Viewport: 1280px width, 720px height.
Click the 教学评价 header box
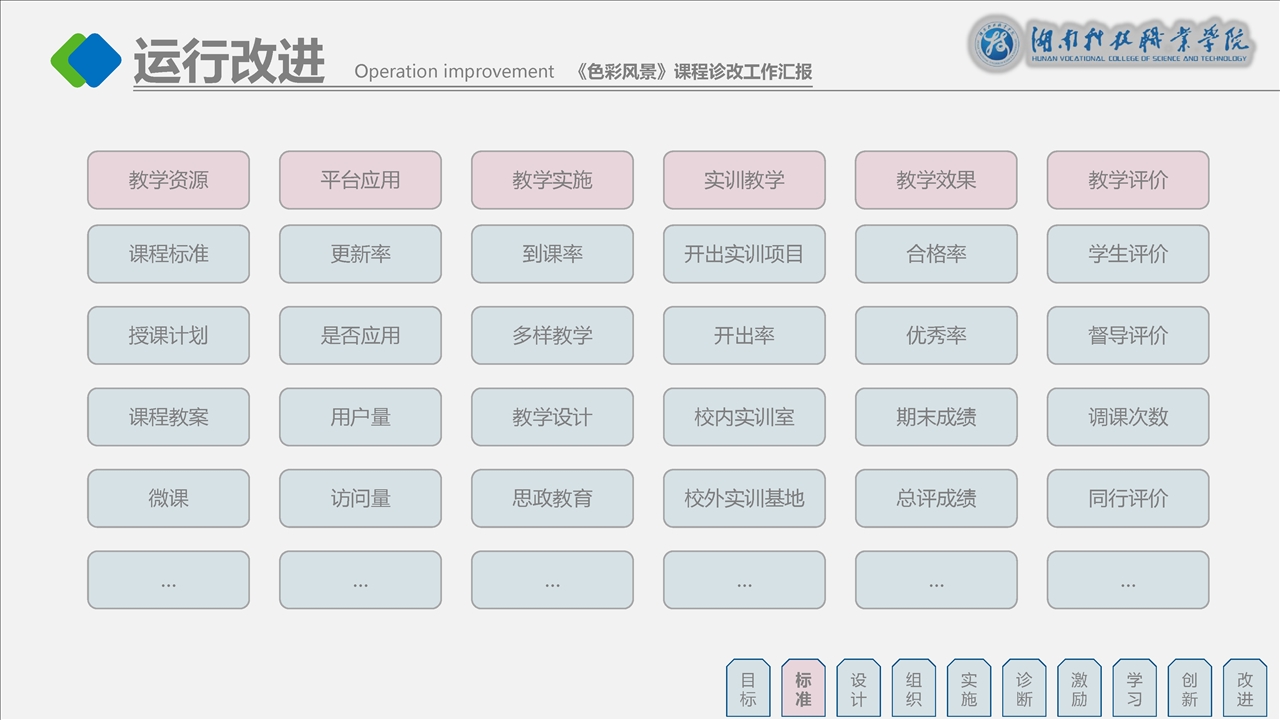pos(1128,180)
